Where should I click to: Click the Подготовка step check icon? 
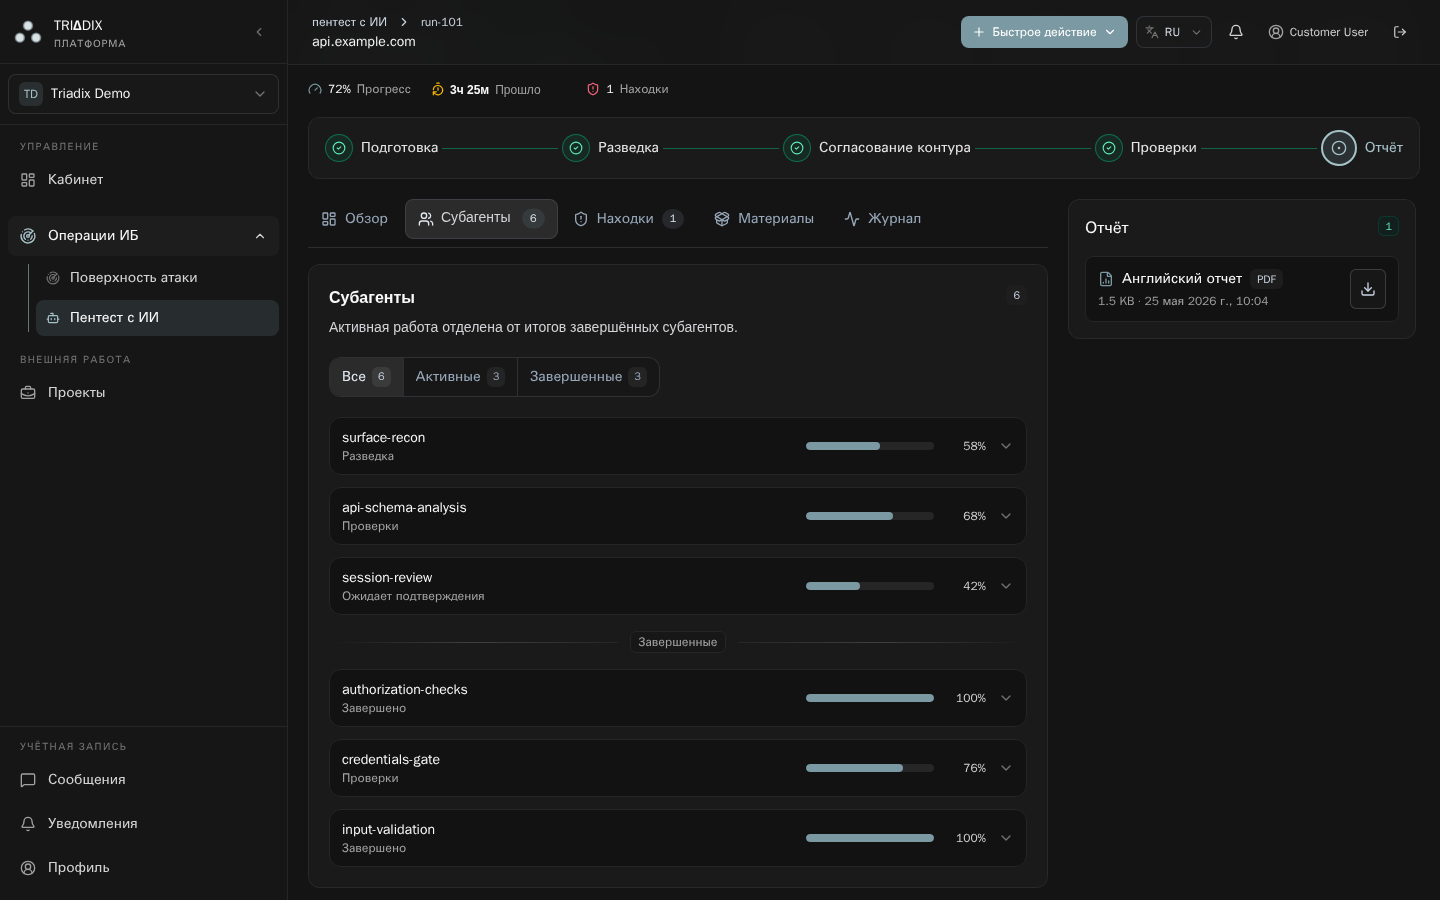(339, 148)
